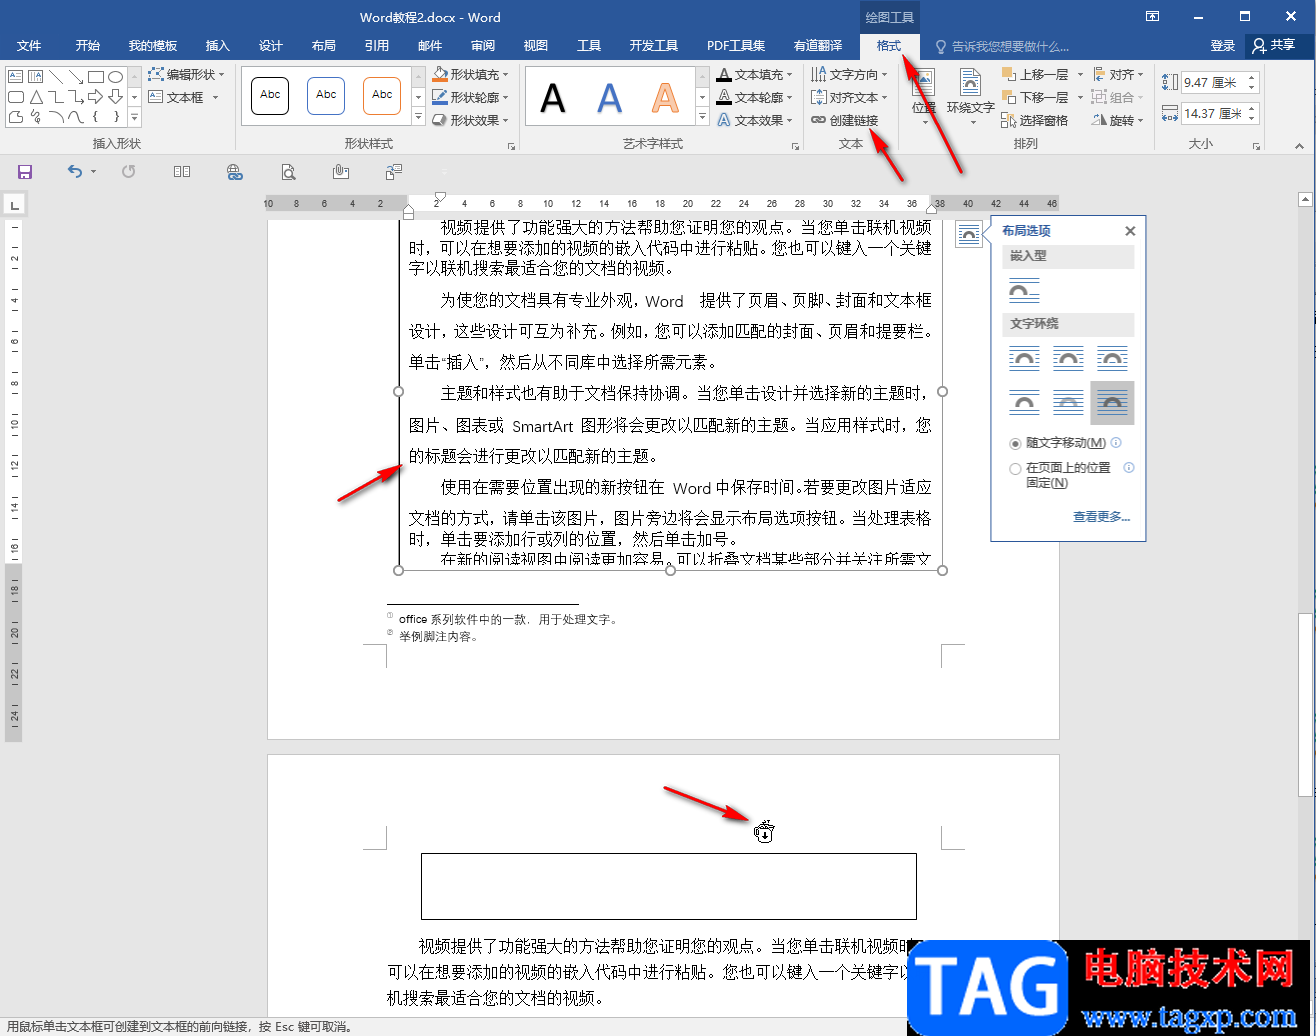Image resolution: width=1316 pixels, height=1036 pixels.
Task: Choose In Line with Text layout
Action: [1023, 291]
